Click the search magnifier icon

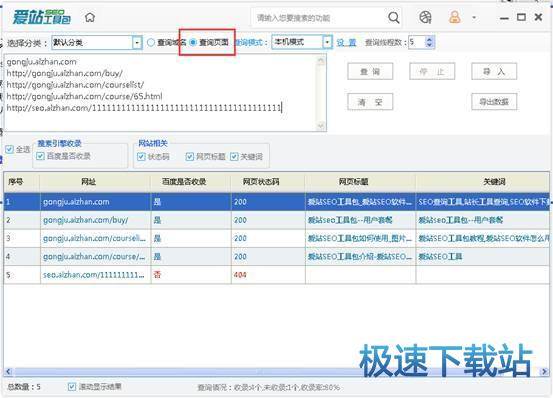click(394, 17)
